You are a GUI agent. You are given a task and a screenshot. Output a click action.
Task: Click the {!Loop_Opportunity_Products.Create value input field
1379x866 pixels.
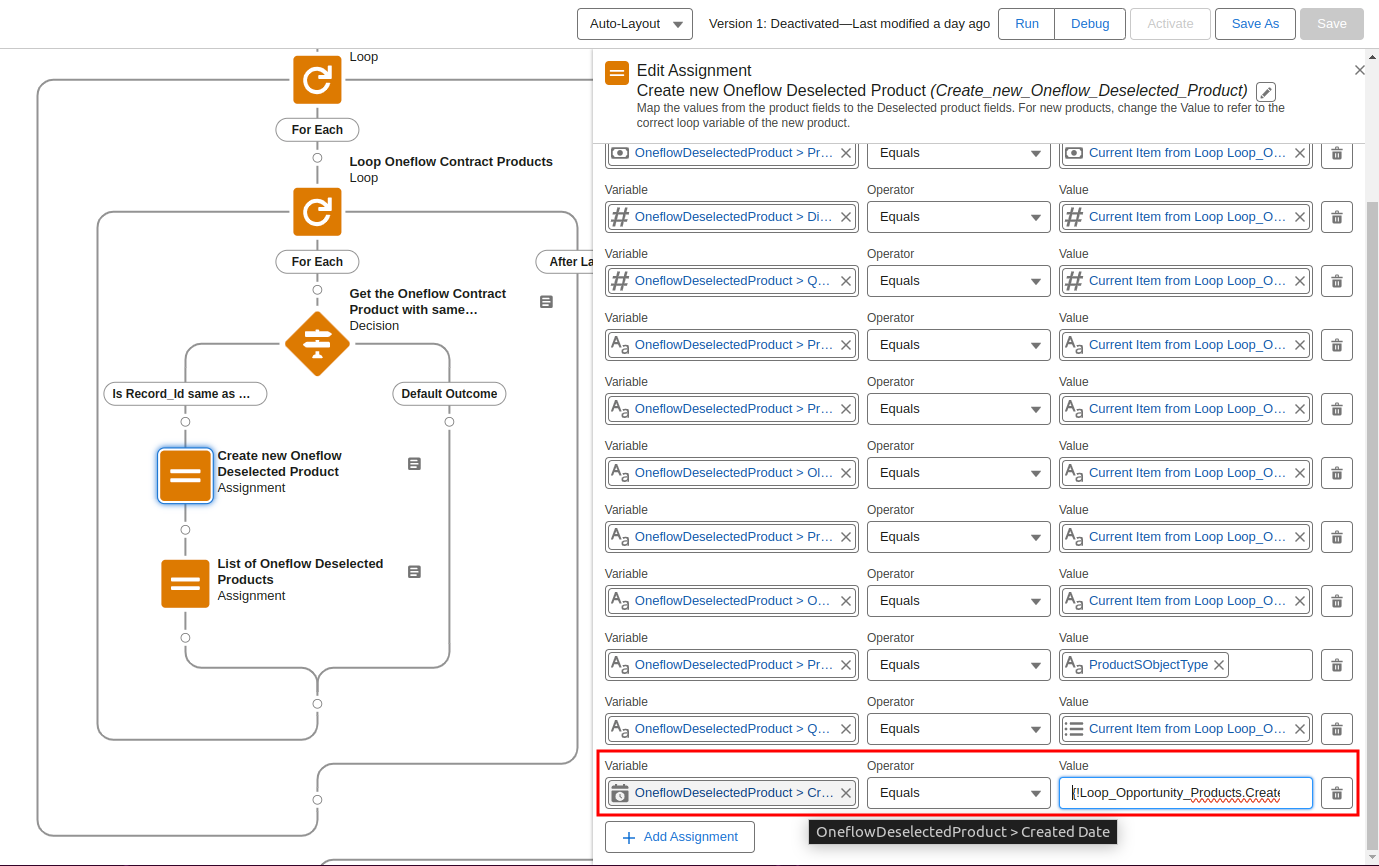point(1186,793)
